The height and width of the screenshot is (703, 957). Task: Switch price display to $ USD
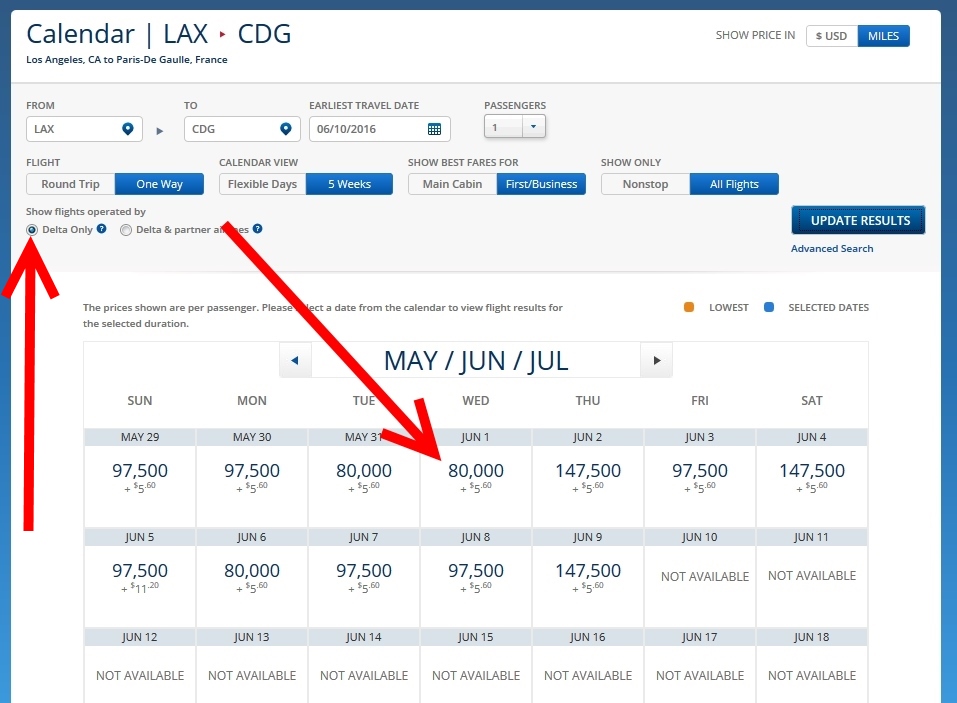(831, 35)
